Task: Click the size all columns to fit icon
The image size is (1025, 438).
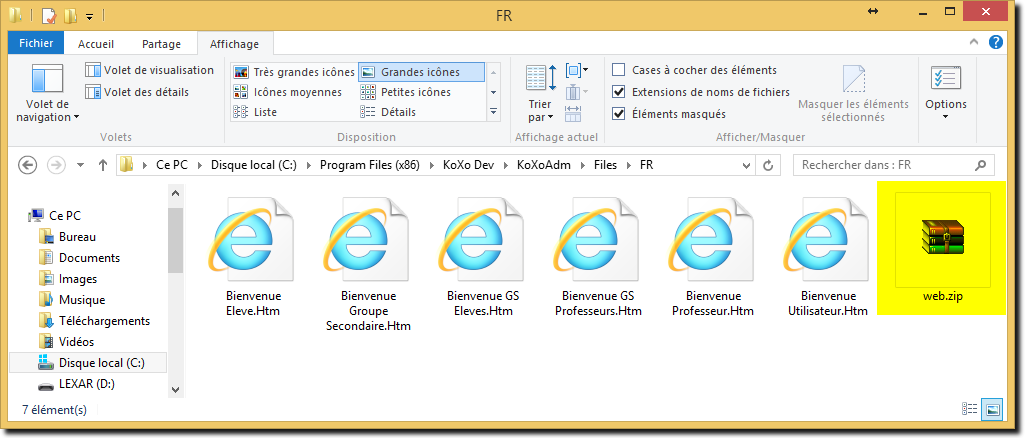Action: 573,113
